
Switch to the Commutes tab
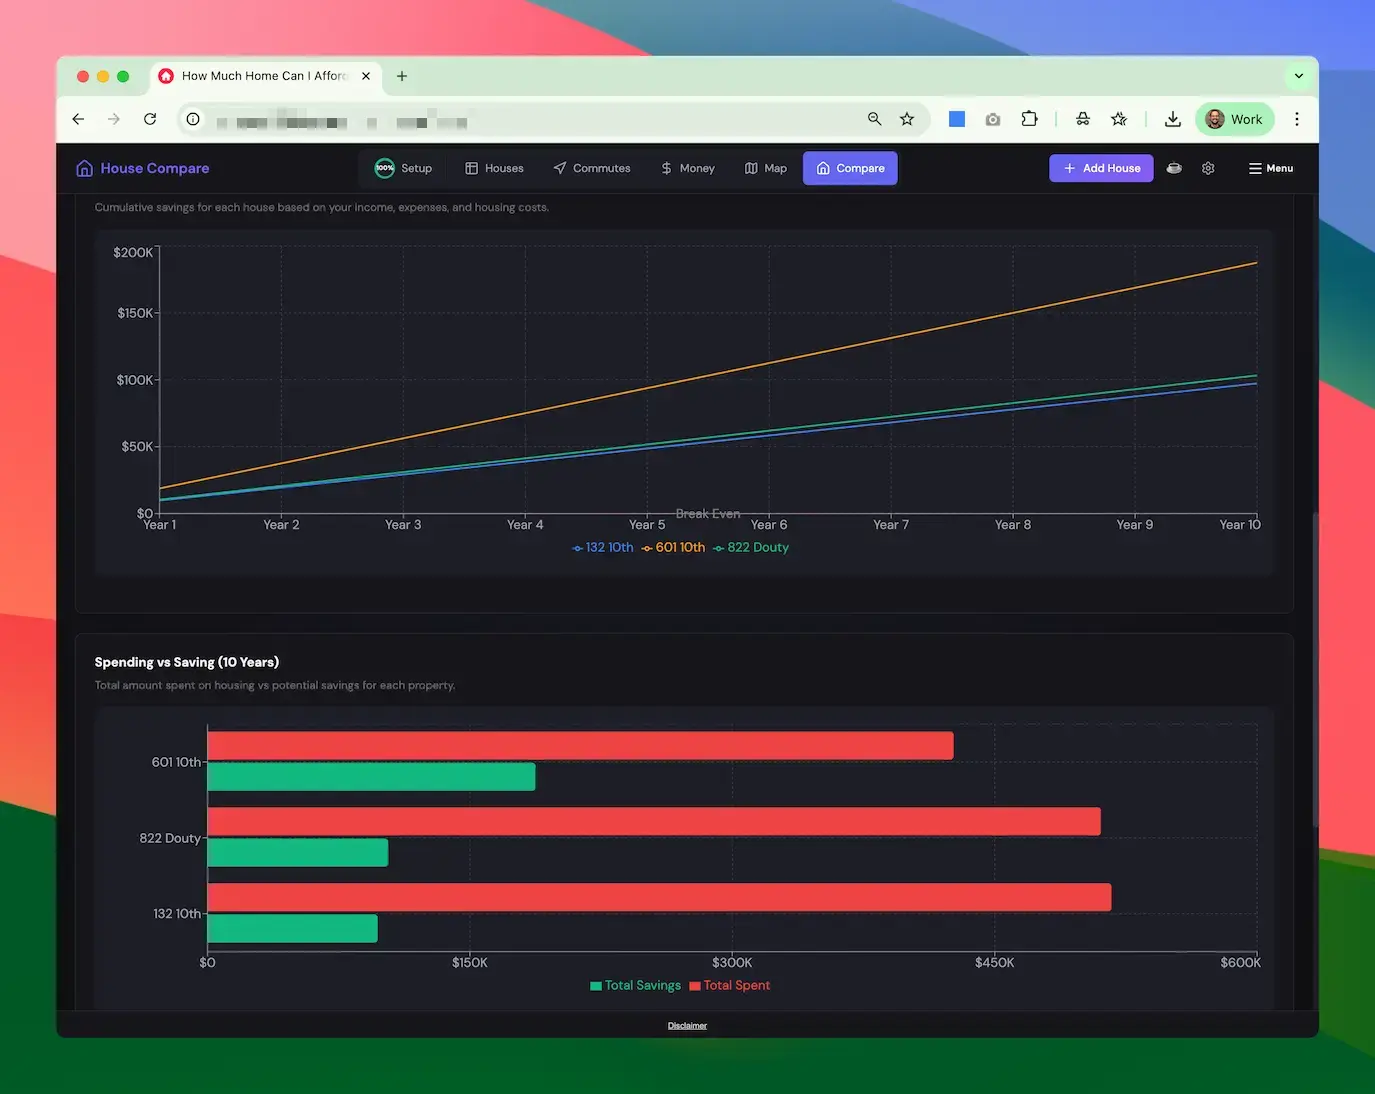(x=592, y=168)
